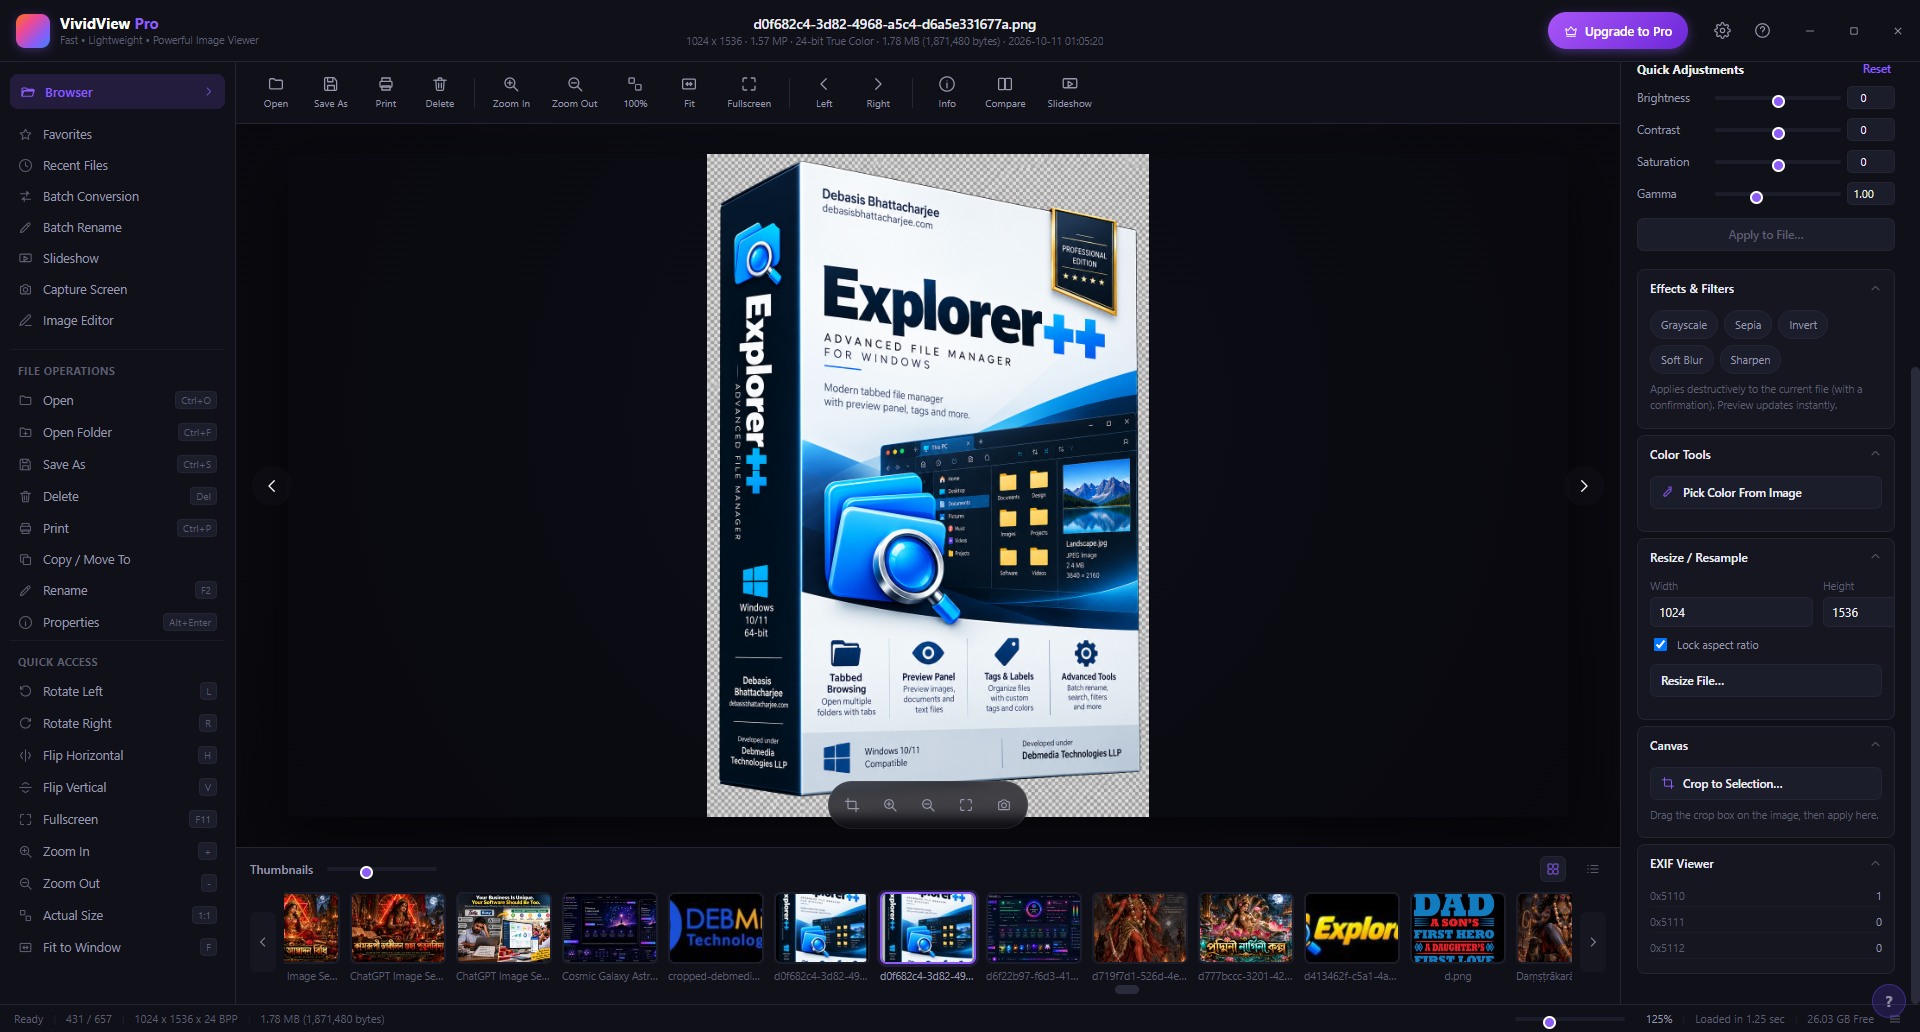
Task: Open help icon in title bar
Action: pos(1763,31)
